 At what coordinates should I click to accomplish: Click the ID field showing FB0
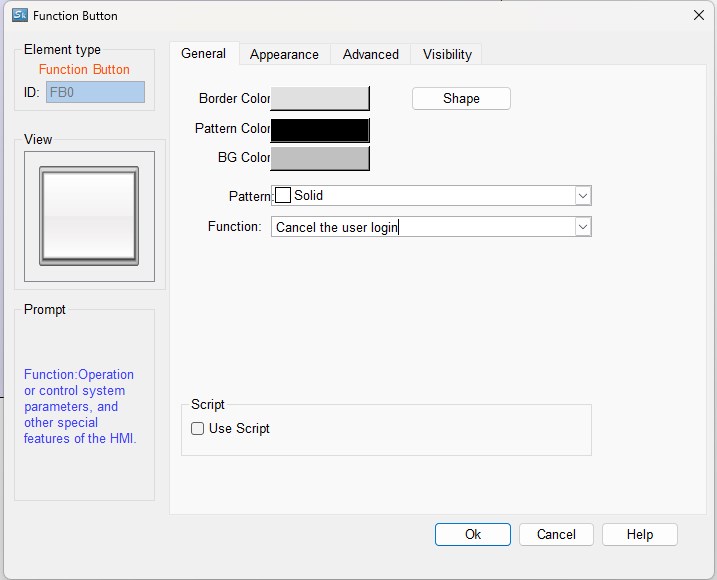(95, 92)
